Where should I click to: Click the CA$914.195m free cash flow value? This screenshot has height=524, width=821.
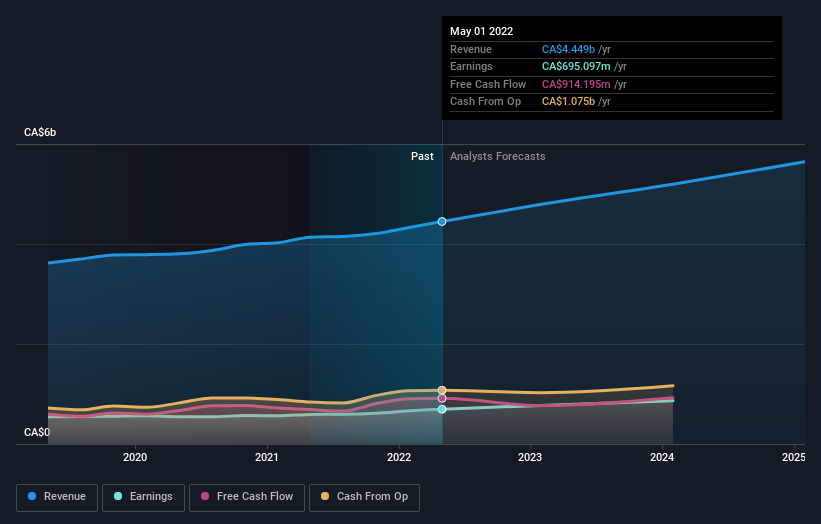point(576,84)
